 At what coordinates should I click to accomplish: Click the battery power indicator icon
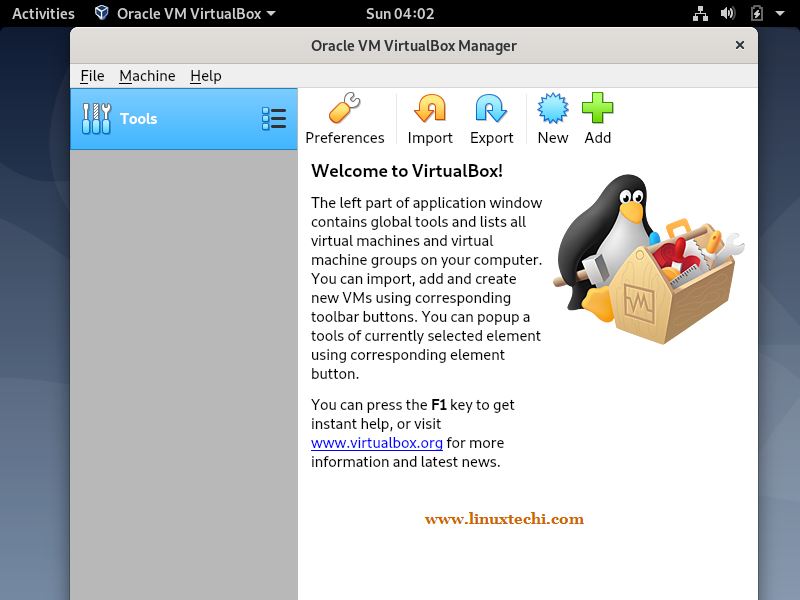click(757, 13)
